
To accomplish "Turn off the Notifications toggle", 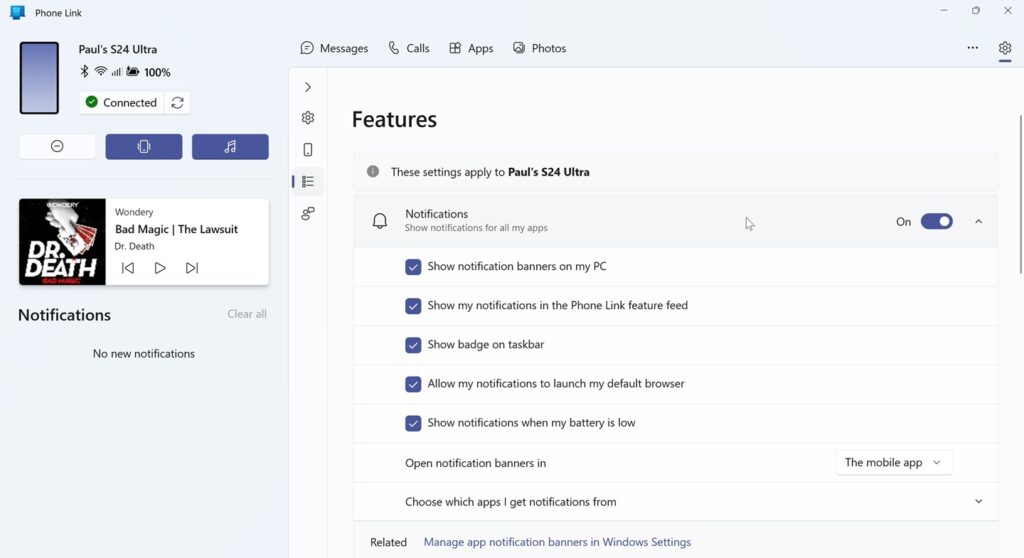I will click(936, 222).
